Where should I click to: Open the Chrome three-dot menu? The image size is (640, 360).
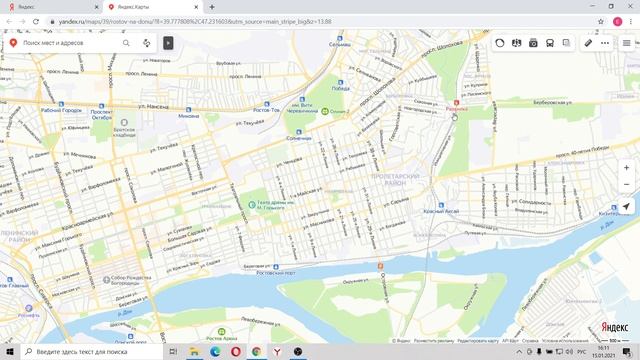(631, 22)
